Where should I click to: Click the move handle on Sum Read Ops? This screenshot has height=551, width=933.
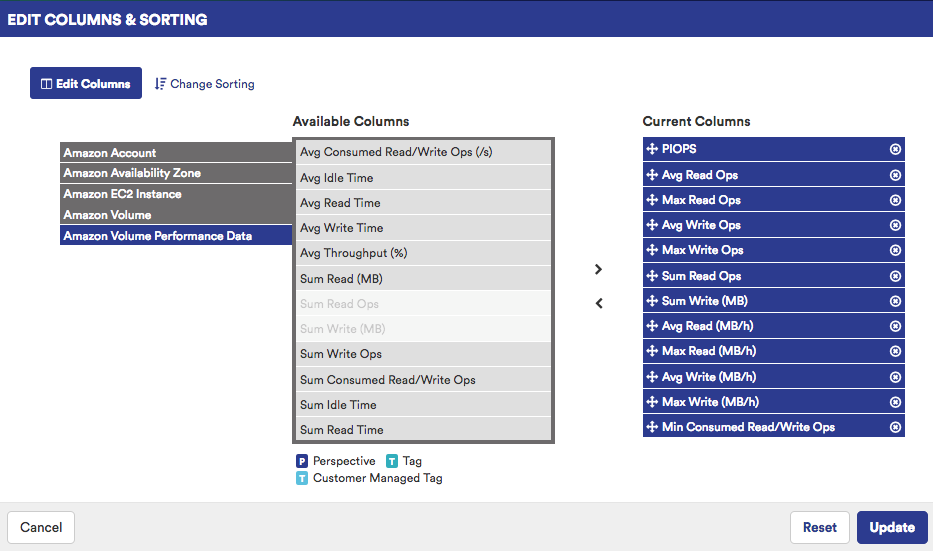652,276
